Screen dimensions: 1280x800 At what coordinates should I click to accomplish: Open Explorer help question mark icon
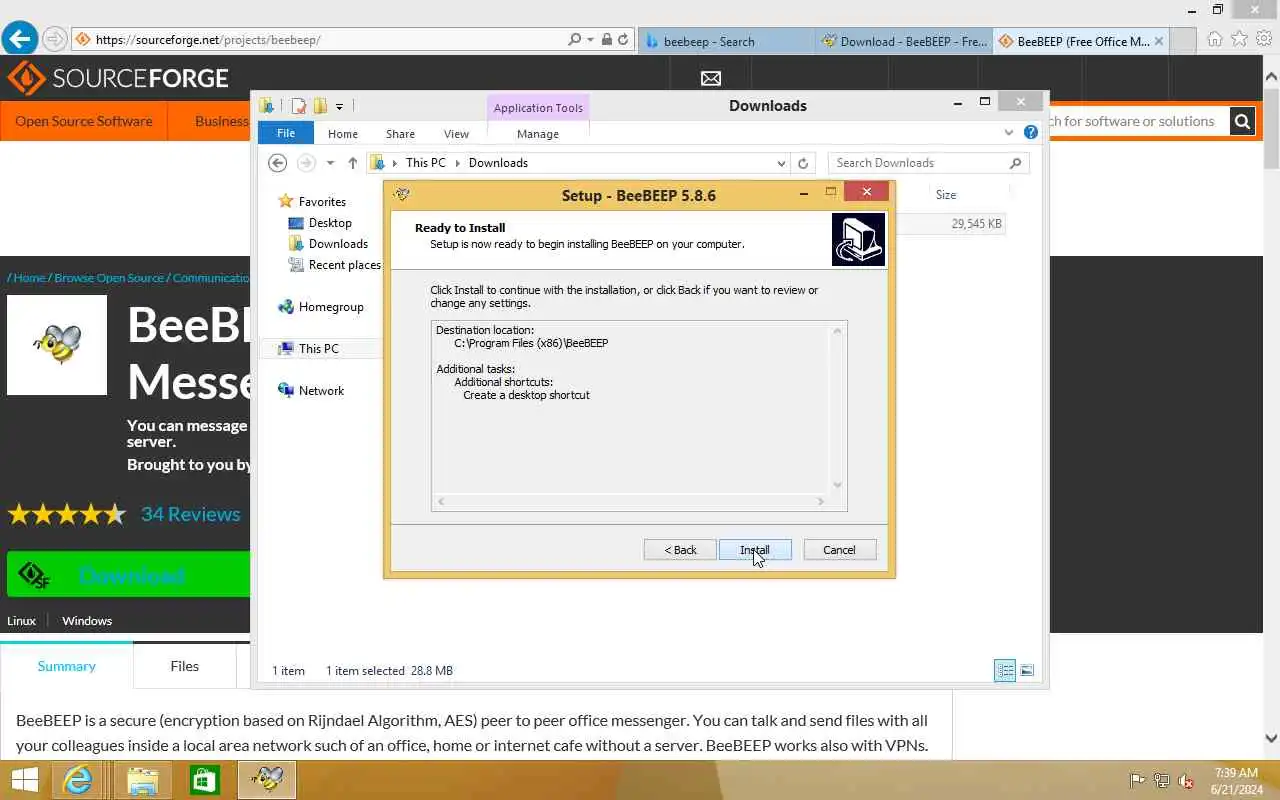1031,132
